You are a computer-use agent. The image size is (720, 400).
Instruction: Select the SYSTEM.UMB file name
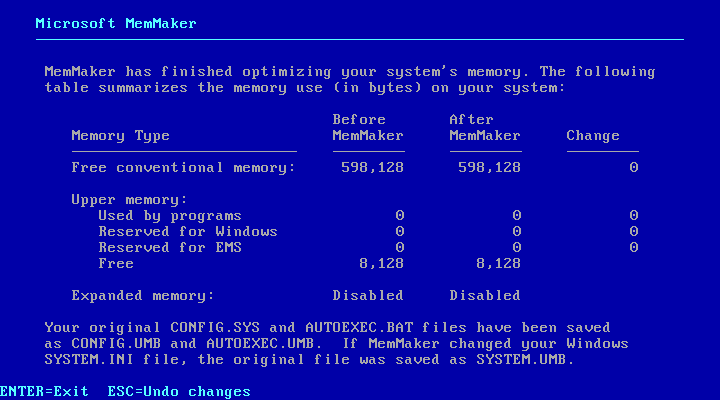point(521,360)
